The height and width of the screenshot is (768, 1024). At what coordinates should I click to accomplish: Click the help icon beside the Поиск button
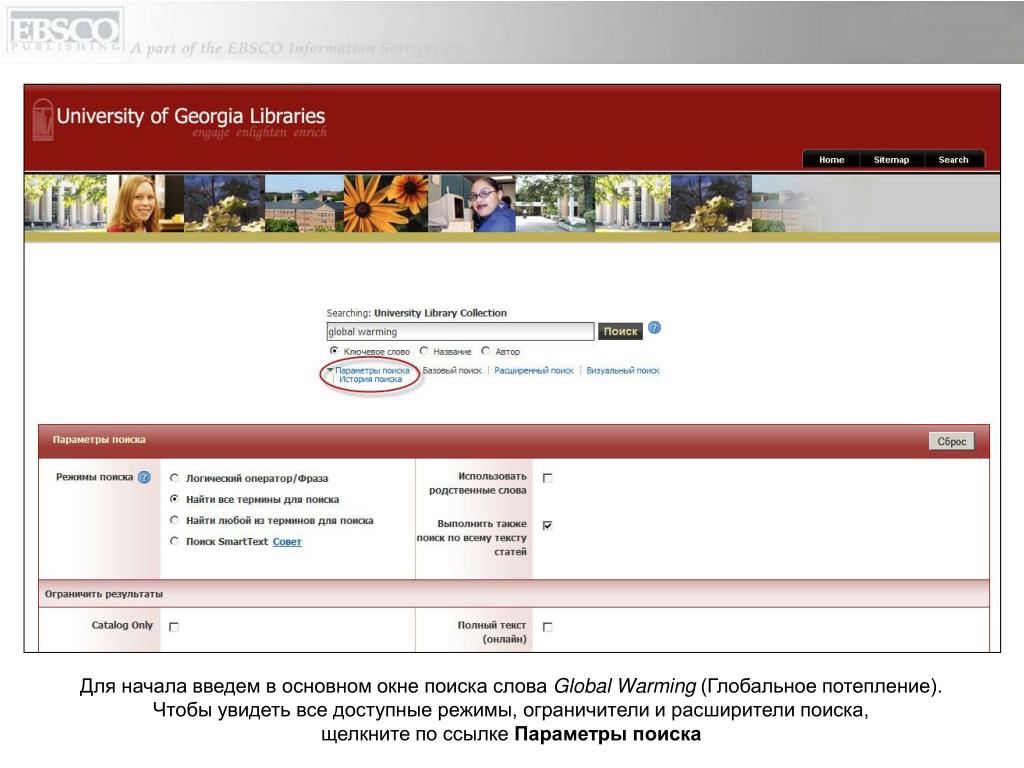click(654, 328)
